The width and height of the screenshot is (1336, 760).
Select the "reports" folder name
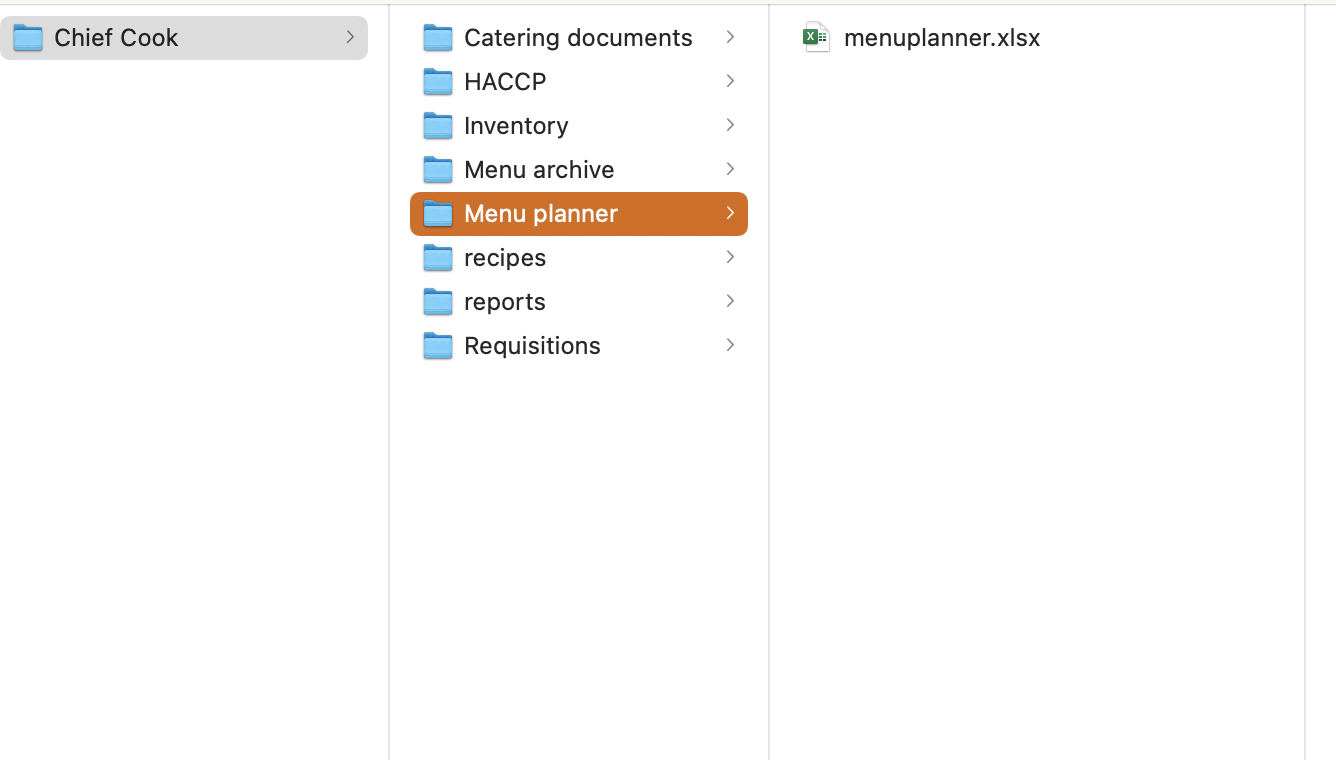point(505,302)
